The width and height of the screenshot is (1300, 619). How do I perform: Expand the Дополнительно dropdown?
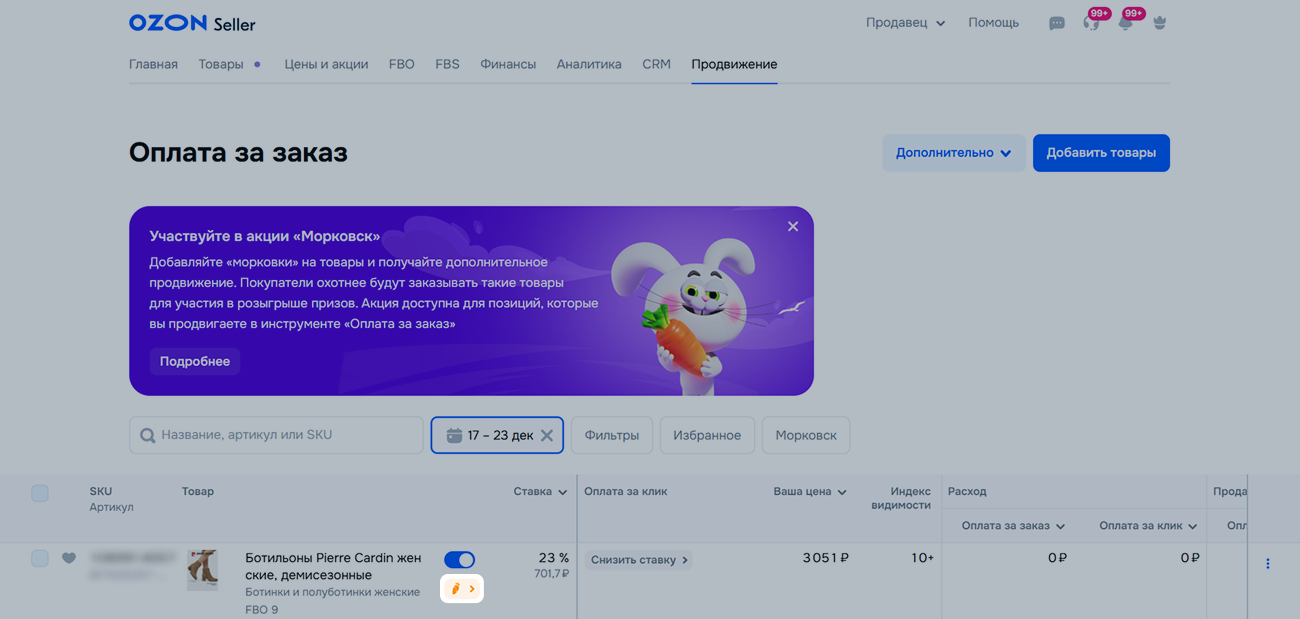[x=953, y=153]
